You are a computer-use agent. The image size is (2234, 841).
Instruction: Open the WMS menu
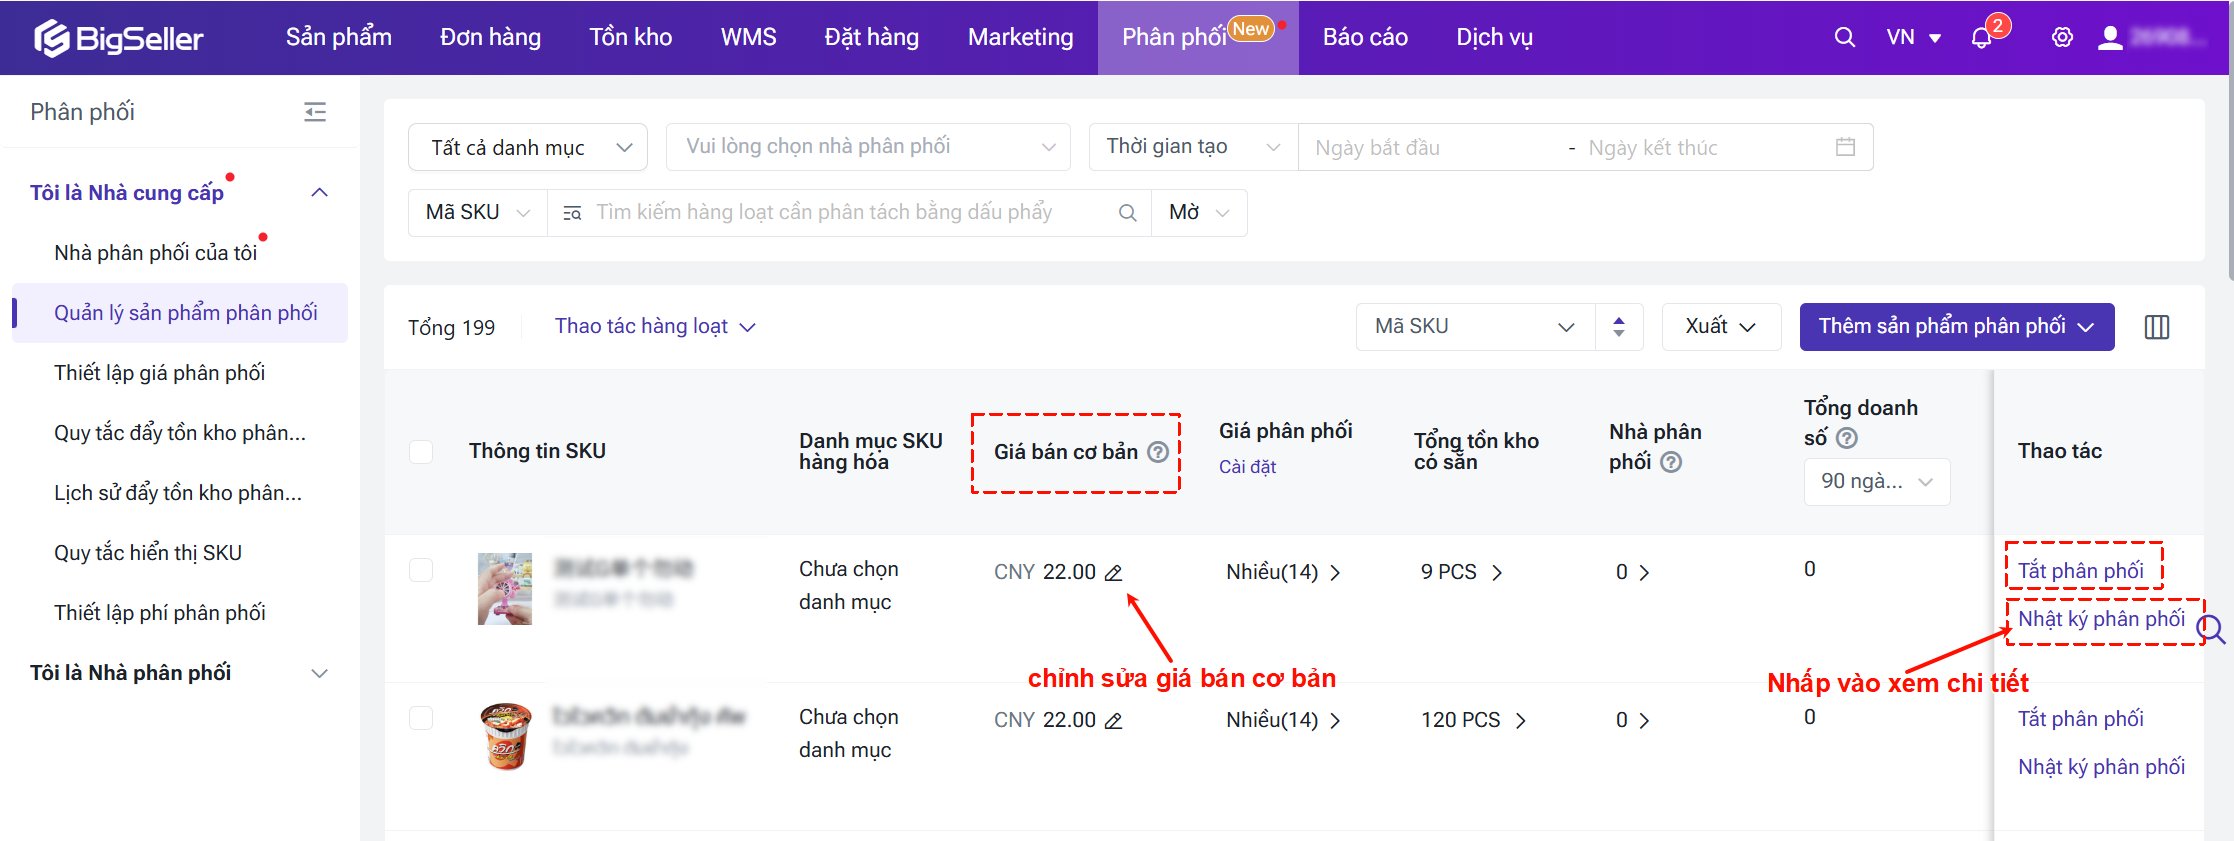749,38
